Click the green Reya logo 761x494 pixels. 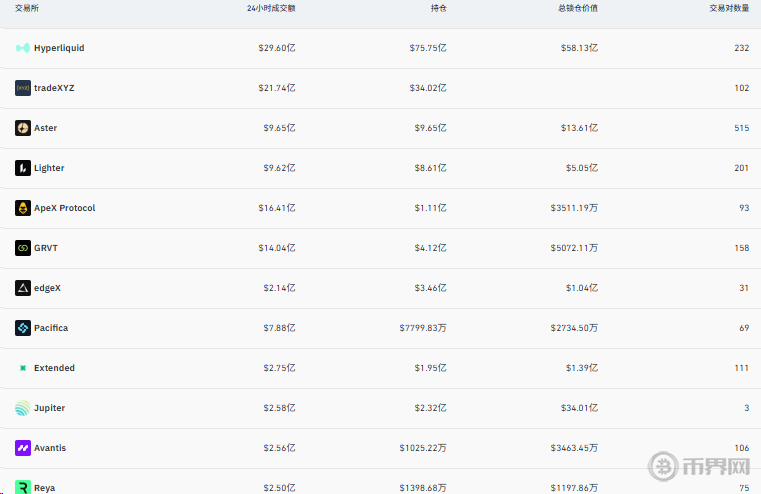point(23,487)
